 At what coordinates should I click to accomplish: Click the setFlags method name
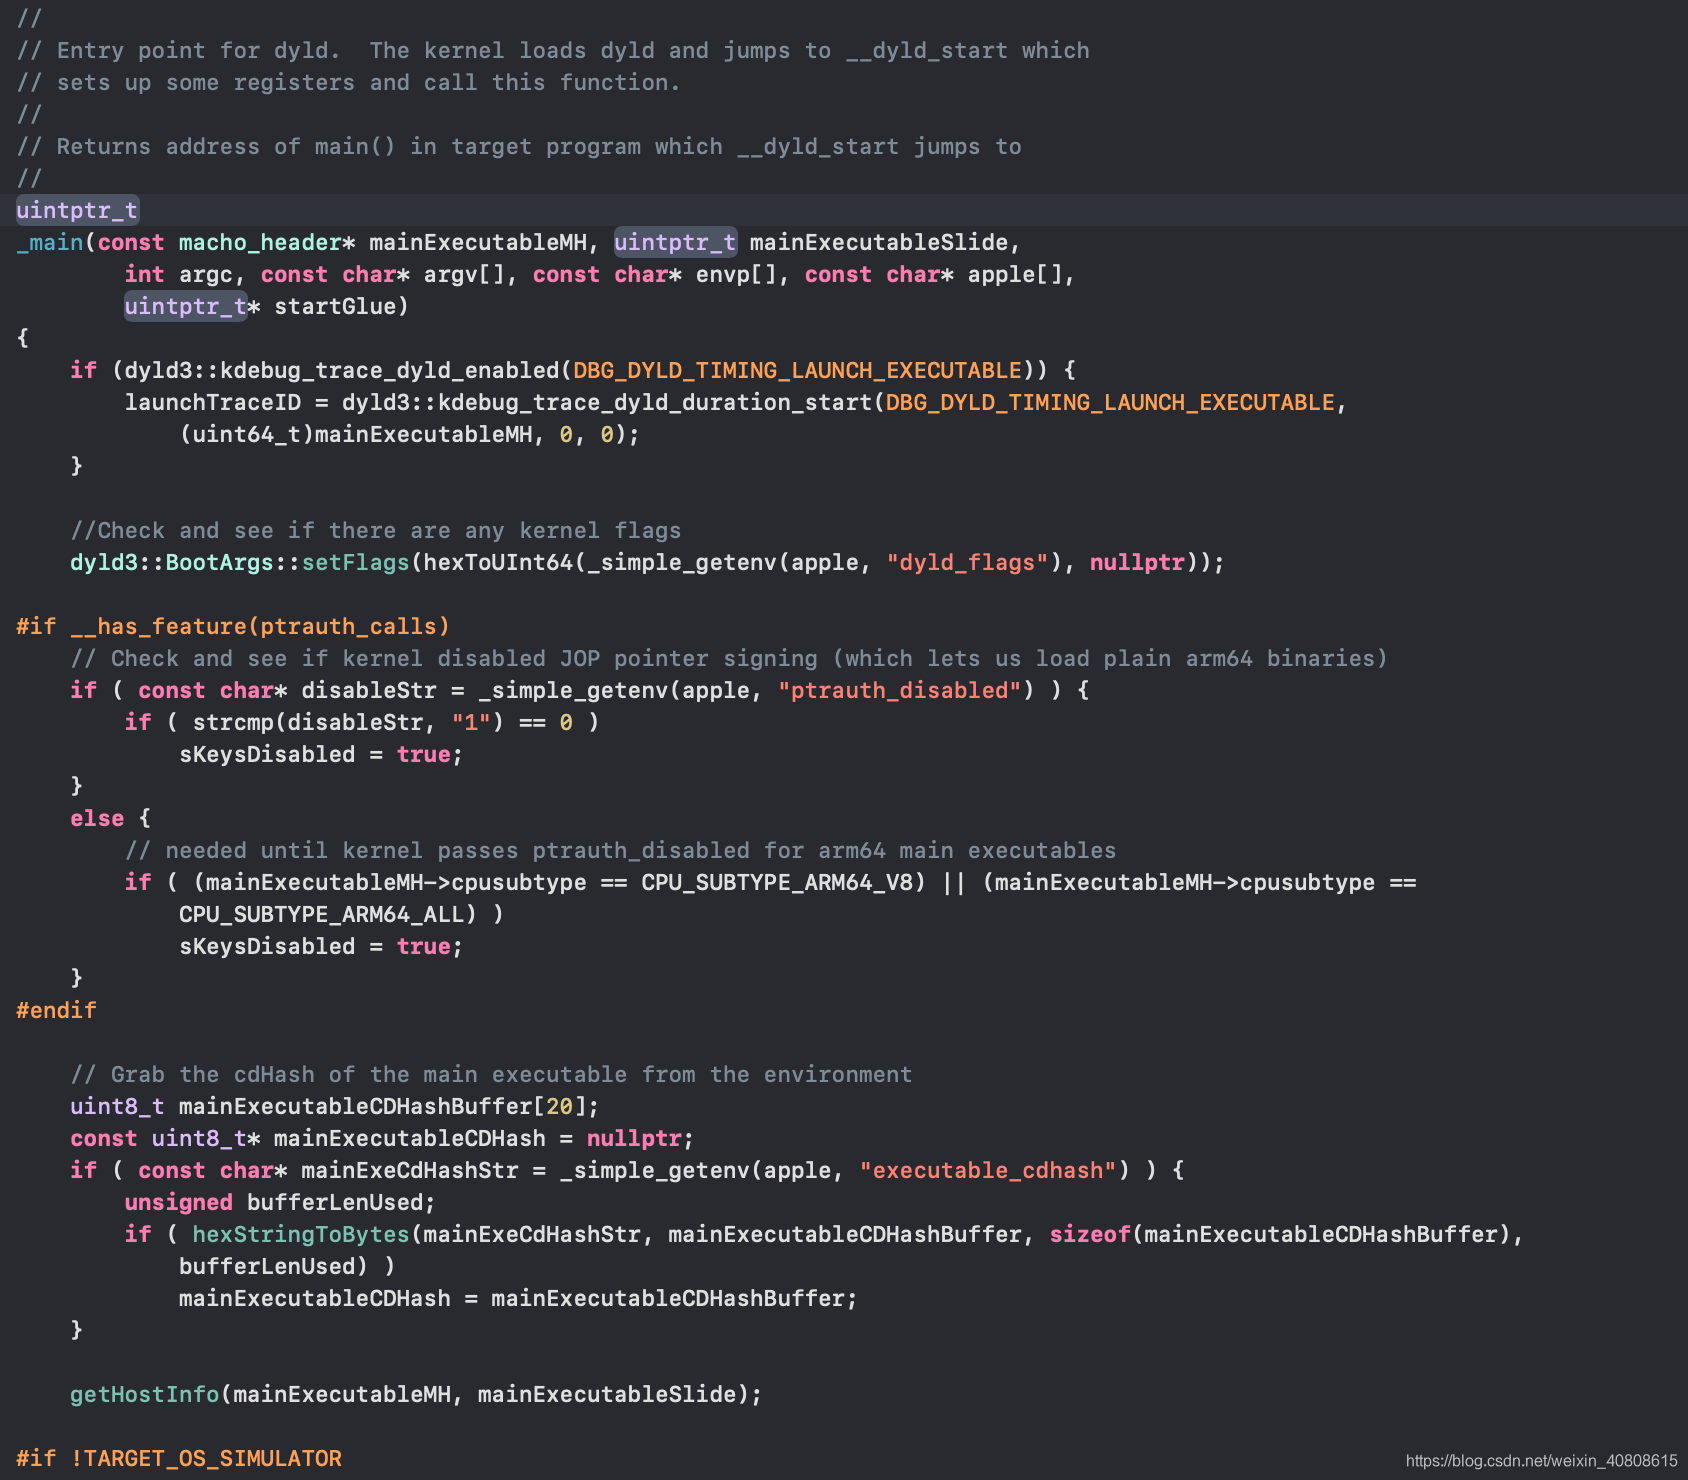tap(355, 562)
